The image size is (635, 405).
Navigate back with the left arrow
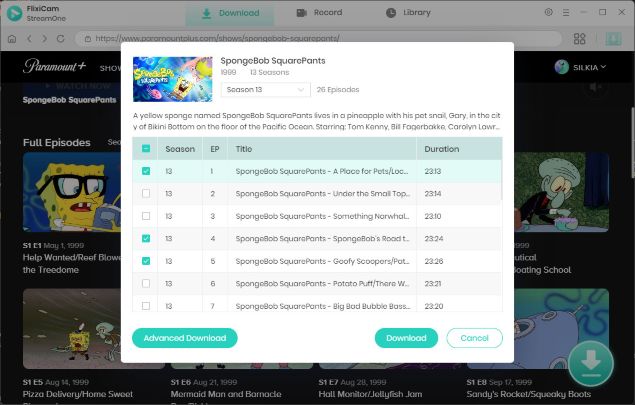pos(29,39)
